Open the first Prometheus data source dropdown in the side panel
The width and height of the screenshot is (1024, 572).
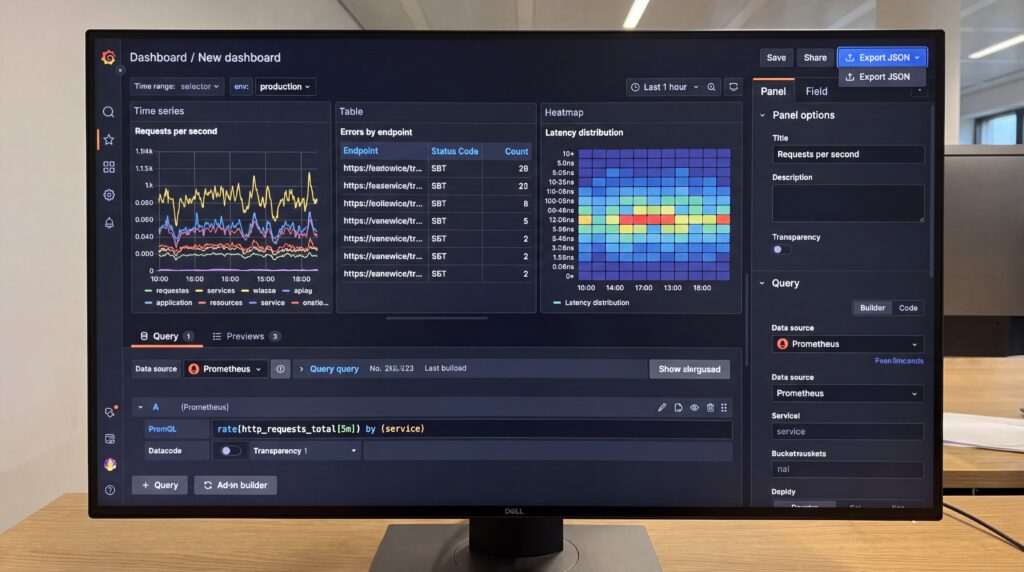click(x=847, y=344)
